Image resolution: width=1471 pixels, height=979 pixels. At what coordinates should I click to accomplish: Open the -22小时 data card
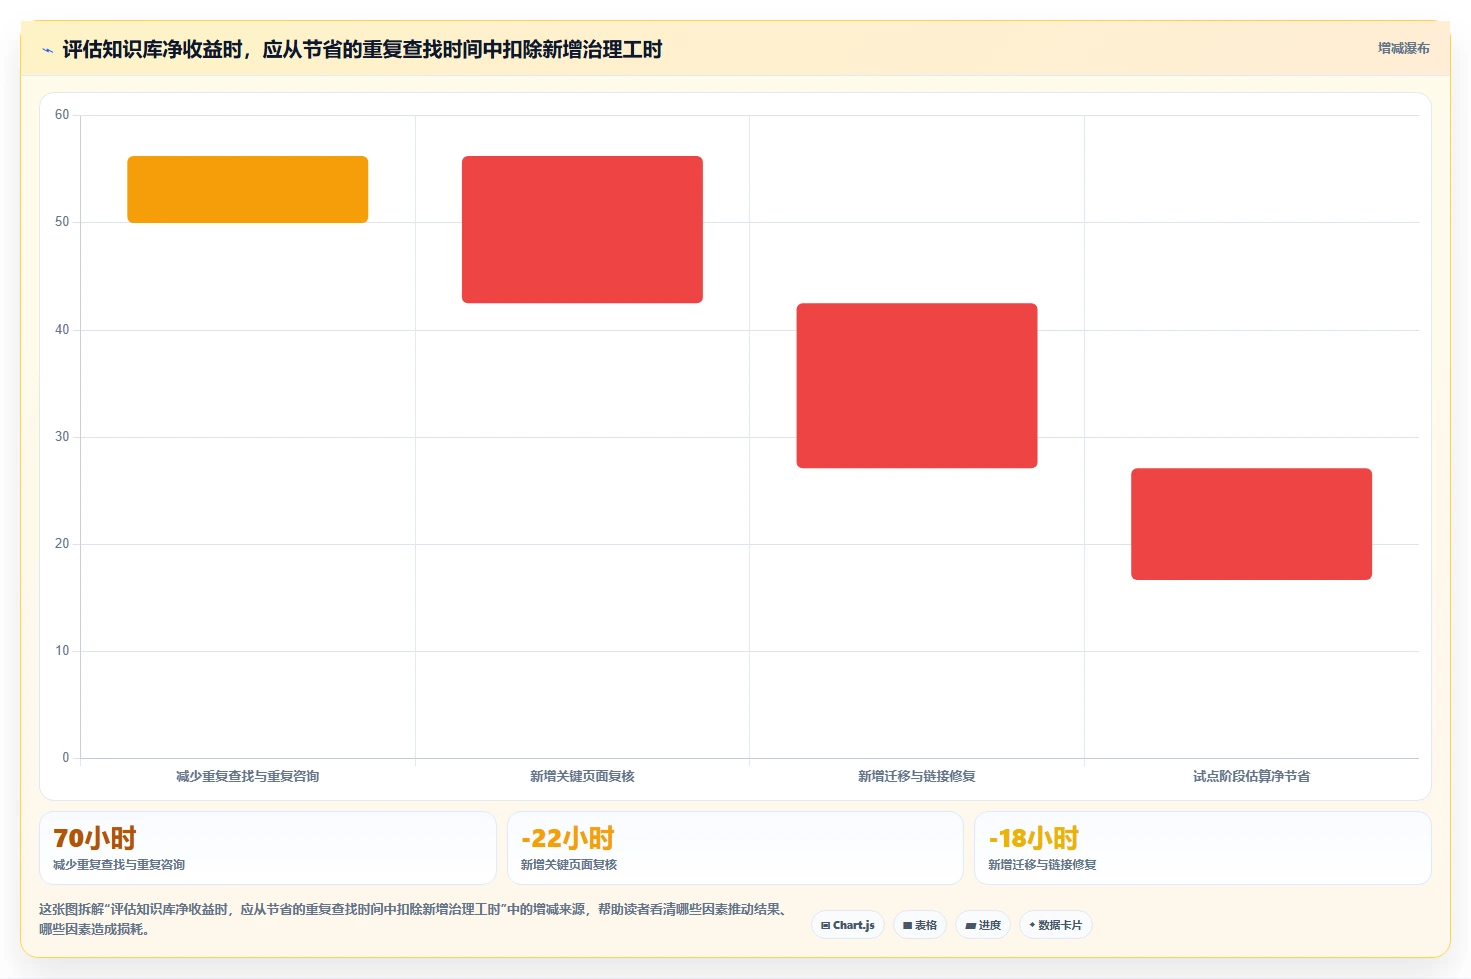(x=735, y=848)
